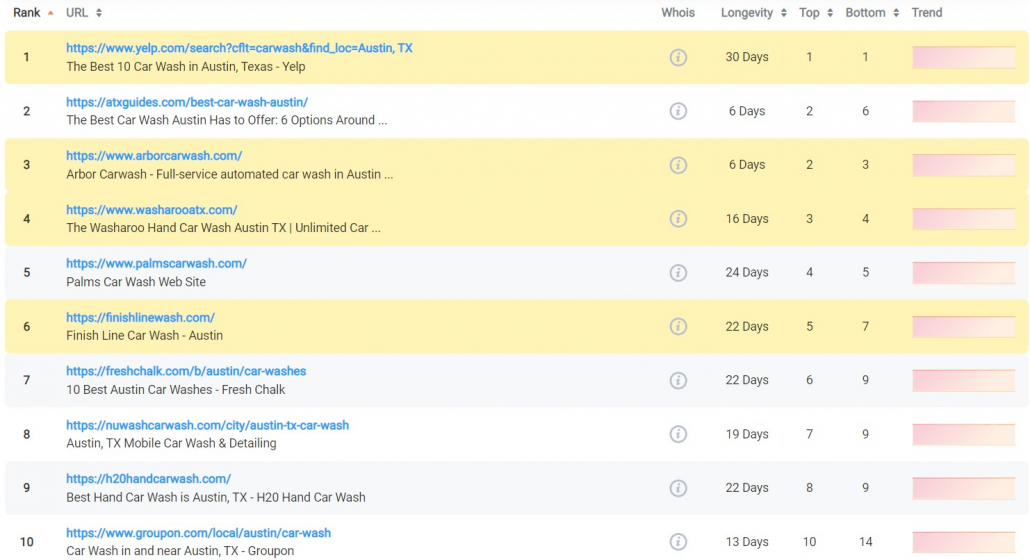Sort the table by the URL column
The height and width of the screenshot is (560, 1030).
click(83, 12)
